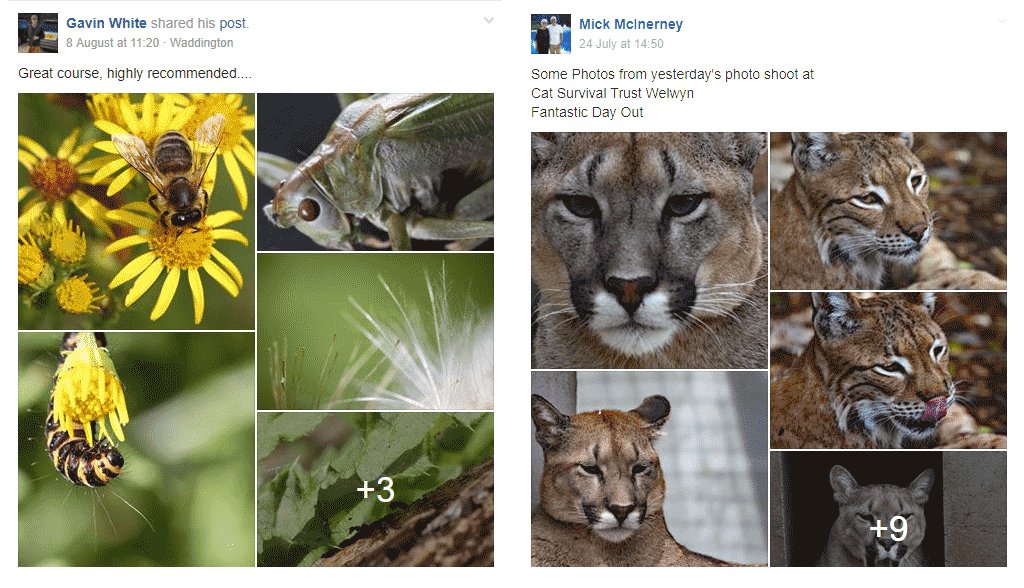The height and width of the screenshot is (588, 1024).
Task: Click Mick McInerney's profile picture
Action: coord(550,34)
